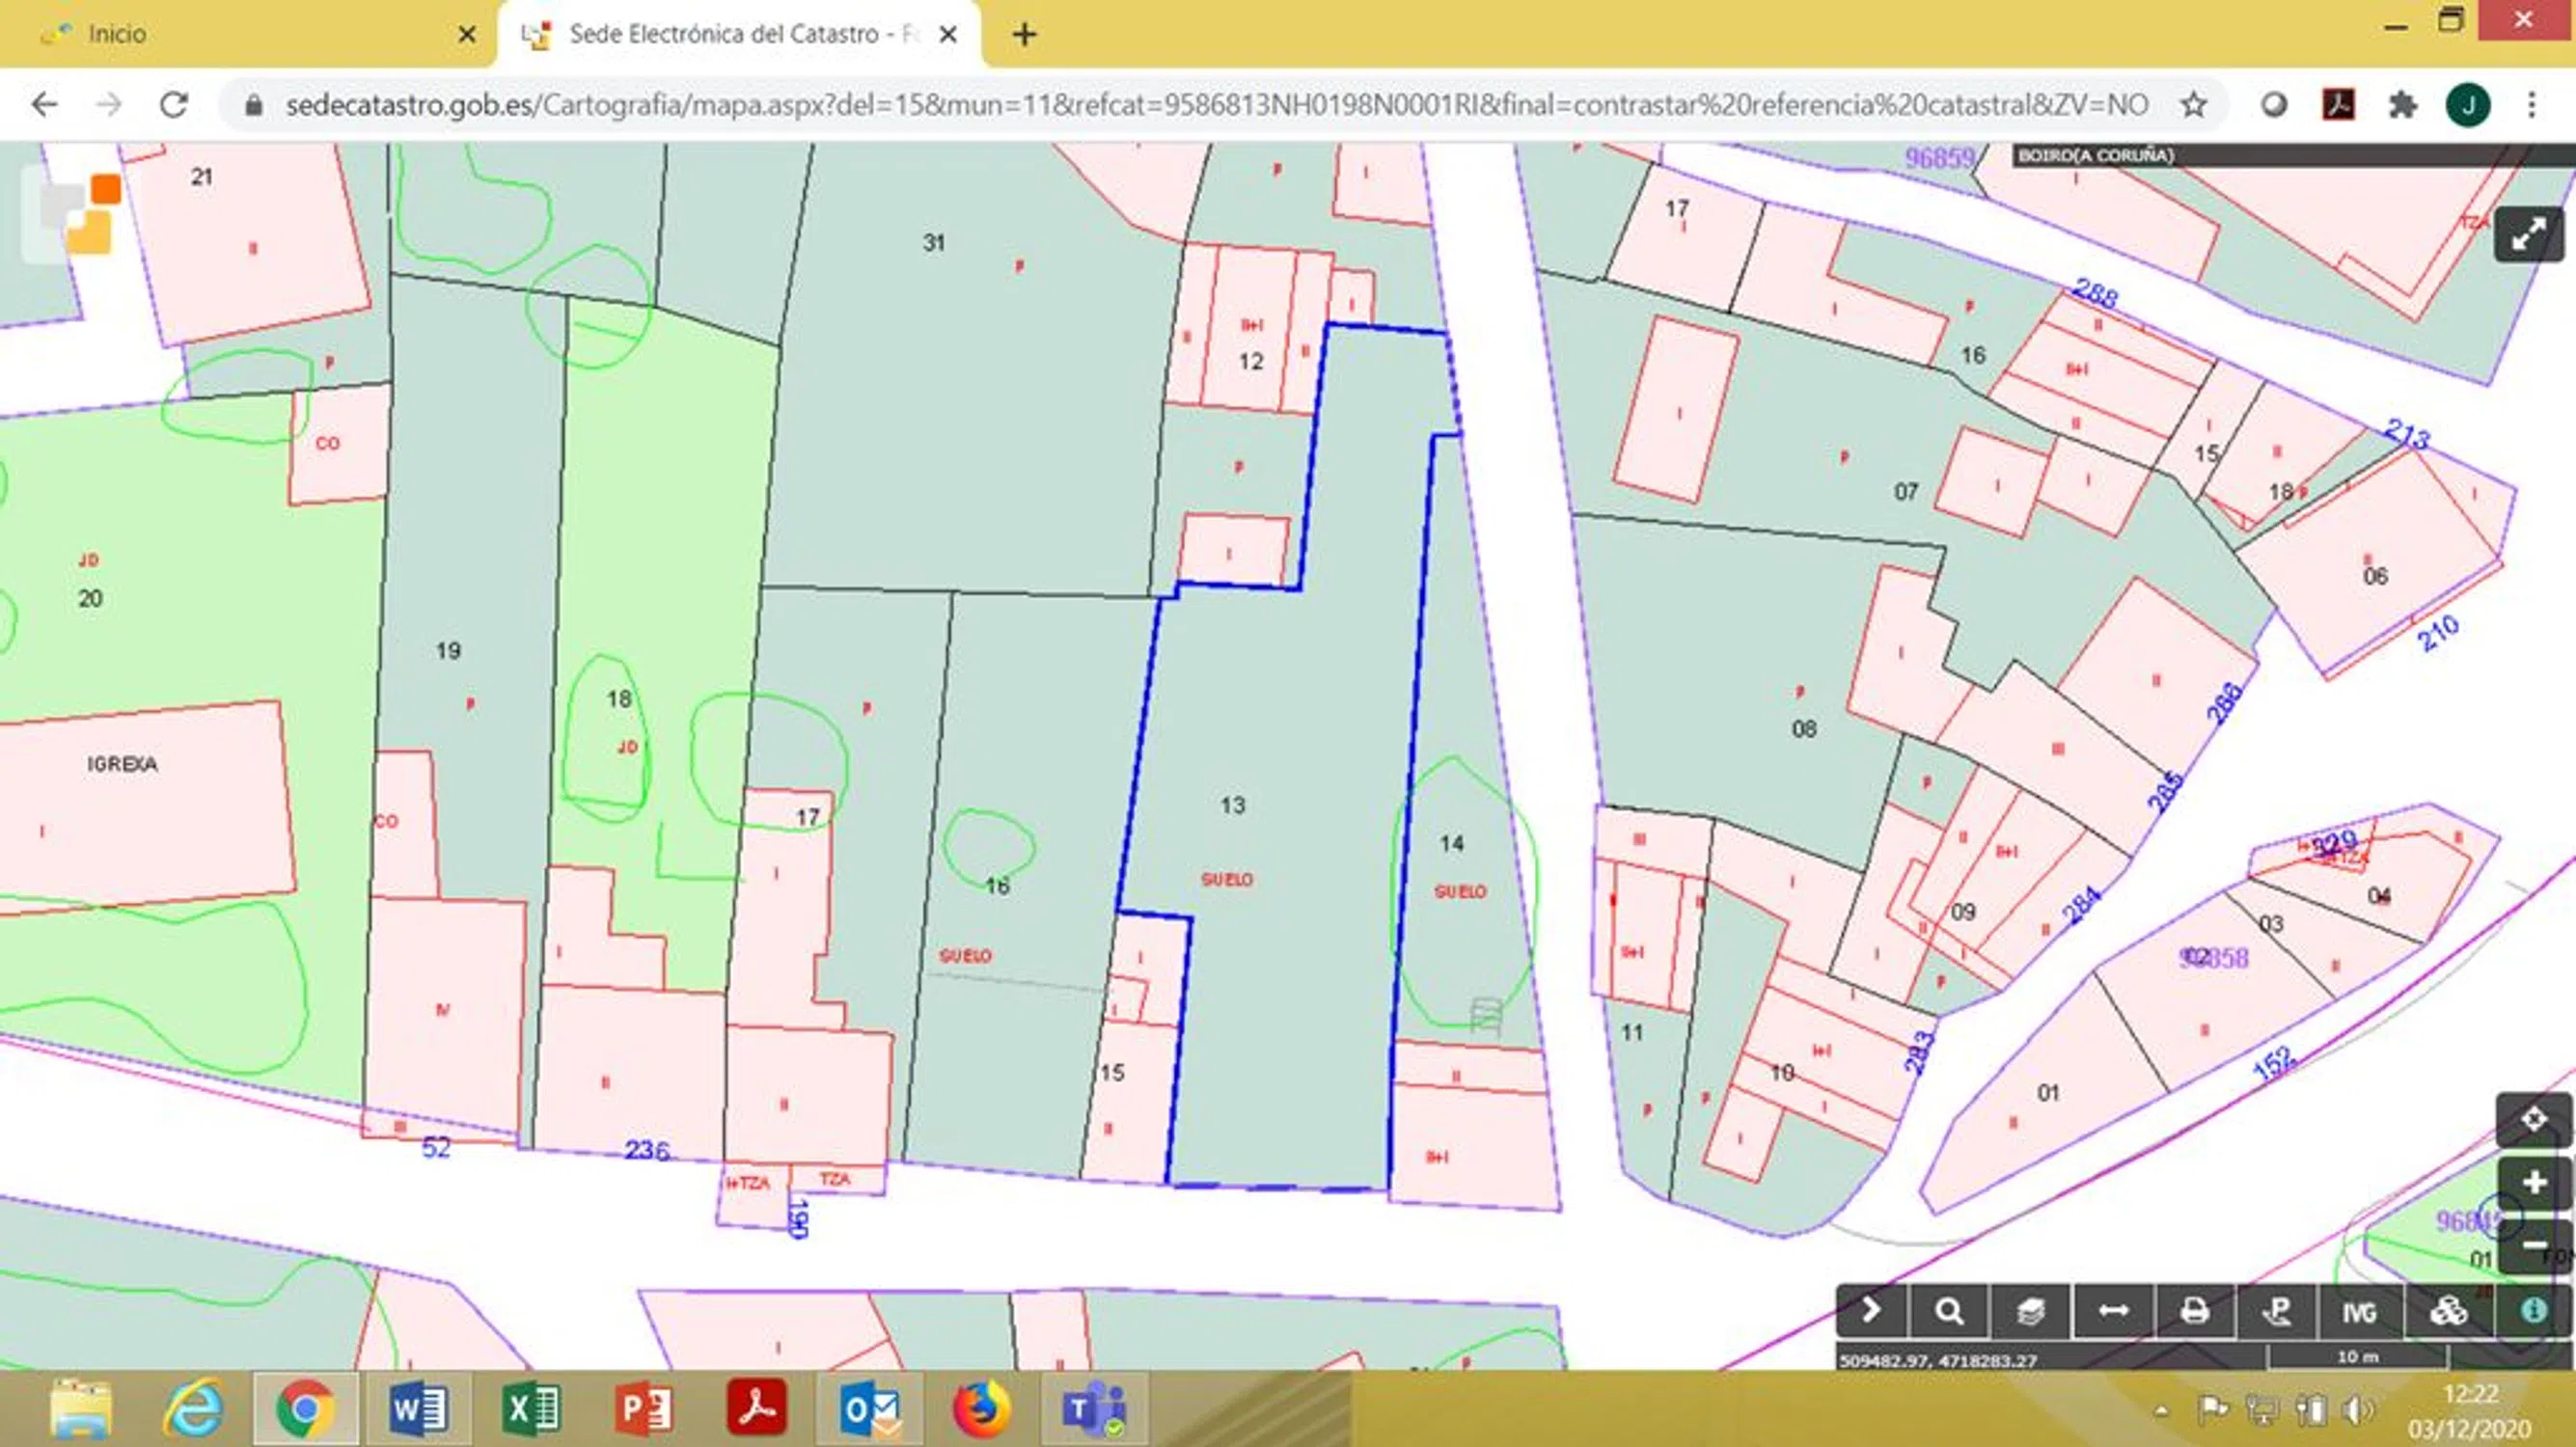Select the distance measurement tool

pos(2112,1311)
